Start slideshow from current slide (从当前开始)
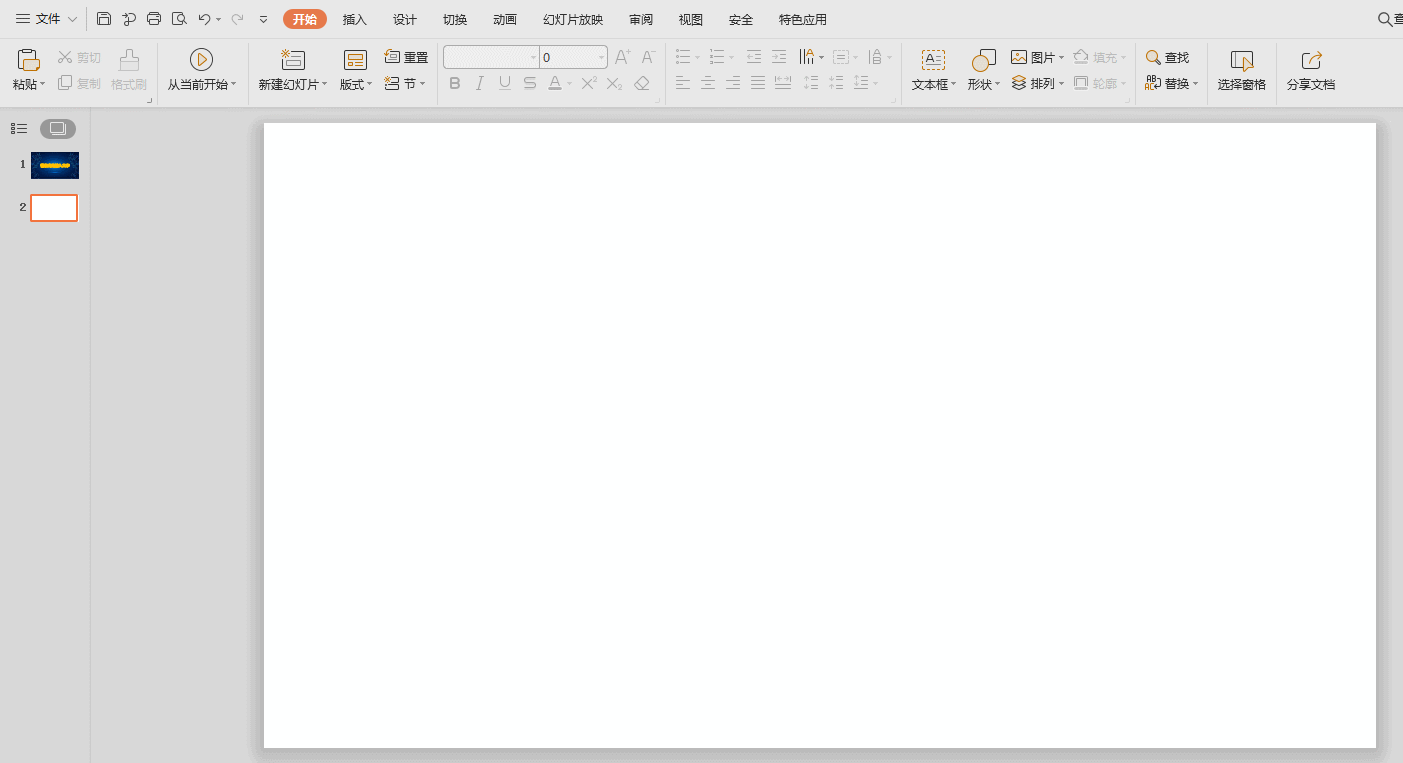This screenshot has height=763, width=1403. click(x=201, y=70)
